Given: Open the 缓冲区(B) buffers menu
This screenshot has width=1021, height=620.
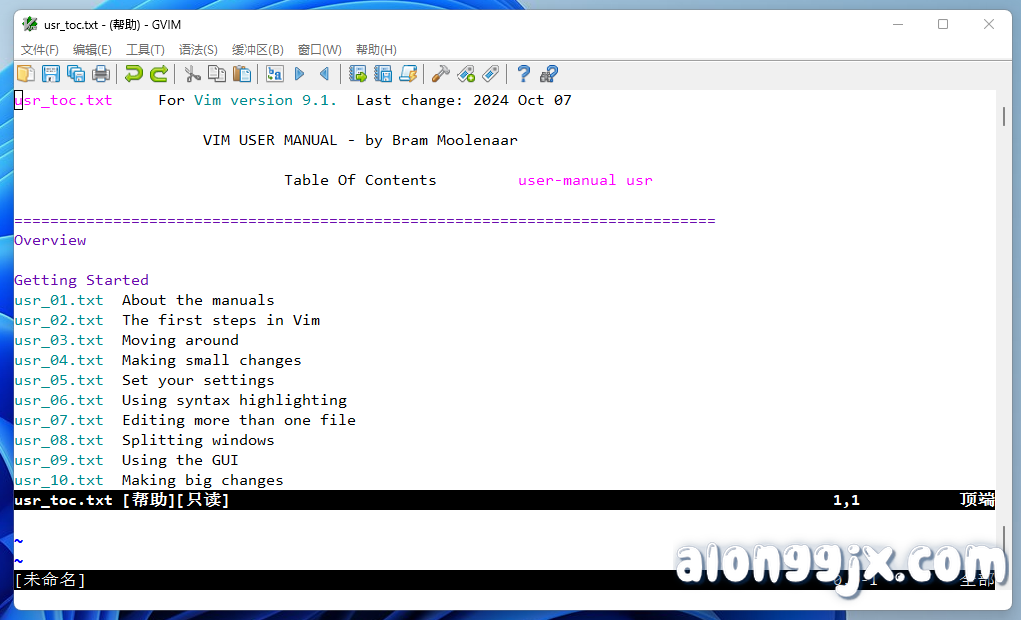Looking at the screenshot, I should [257, 49].
